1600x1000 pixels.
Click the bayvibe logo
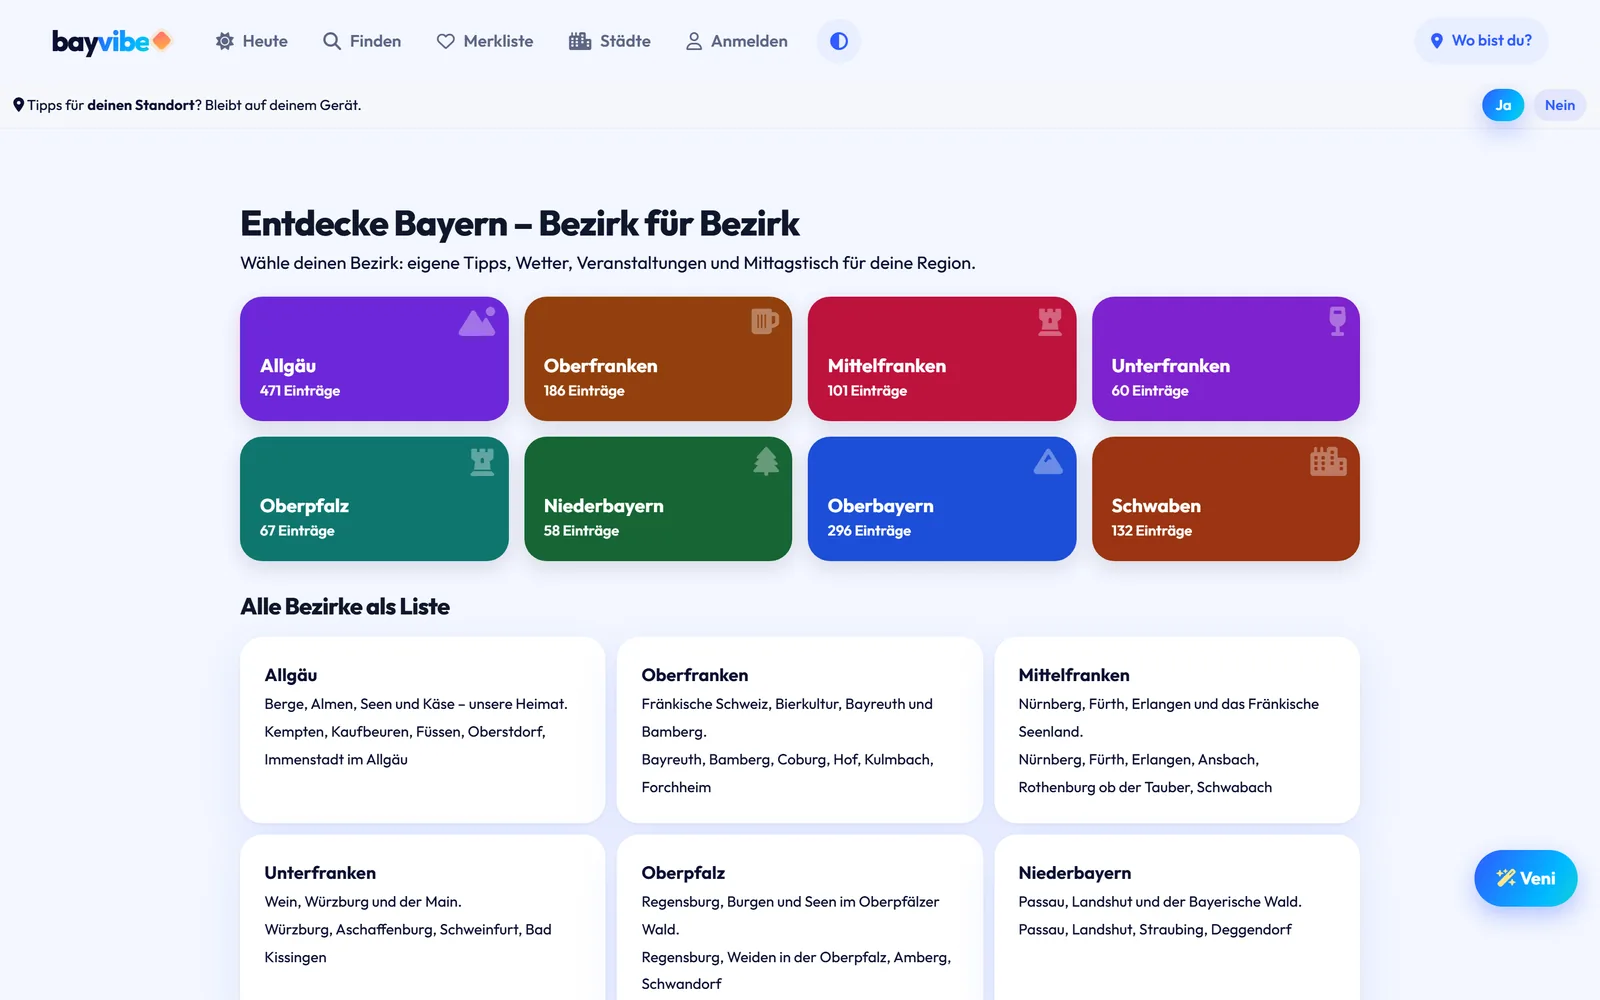tap(112, 41)
